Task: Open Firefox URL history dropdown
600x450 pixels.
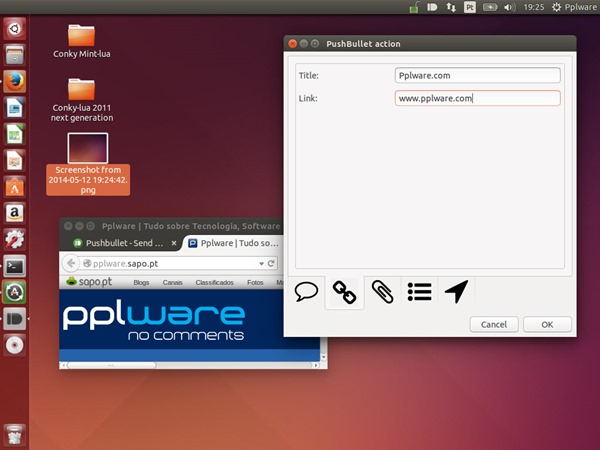Action: point(261,264)
